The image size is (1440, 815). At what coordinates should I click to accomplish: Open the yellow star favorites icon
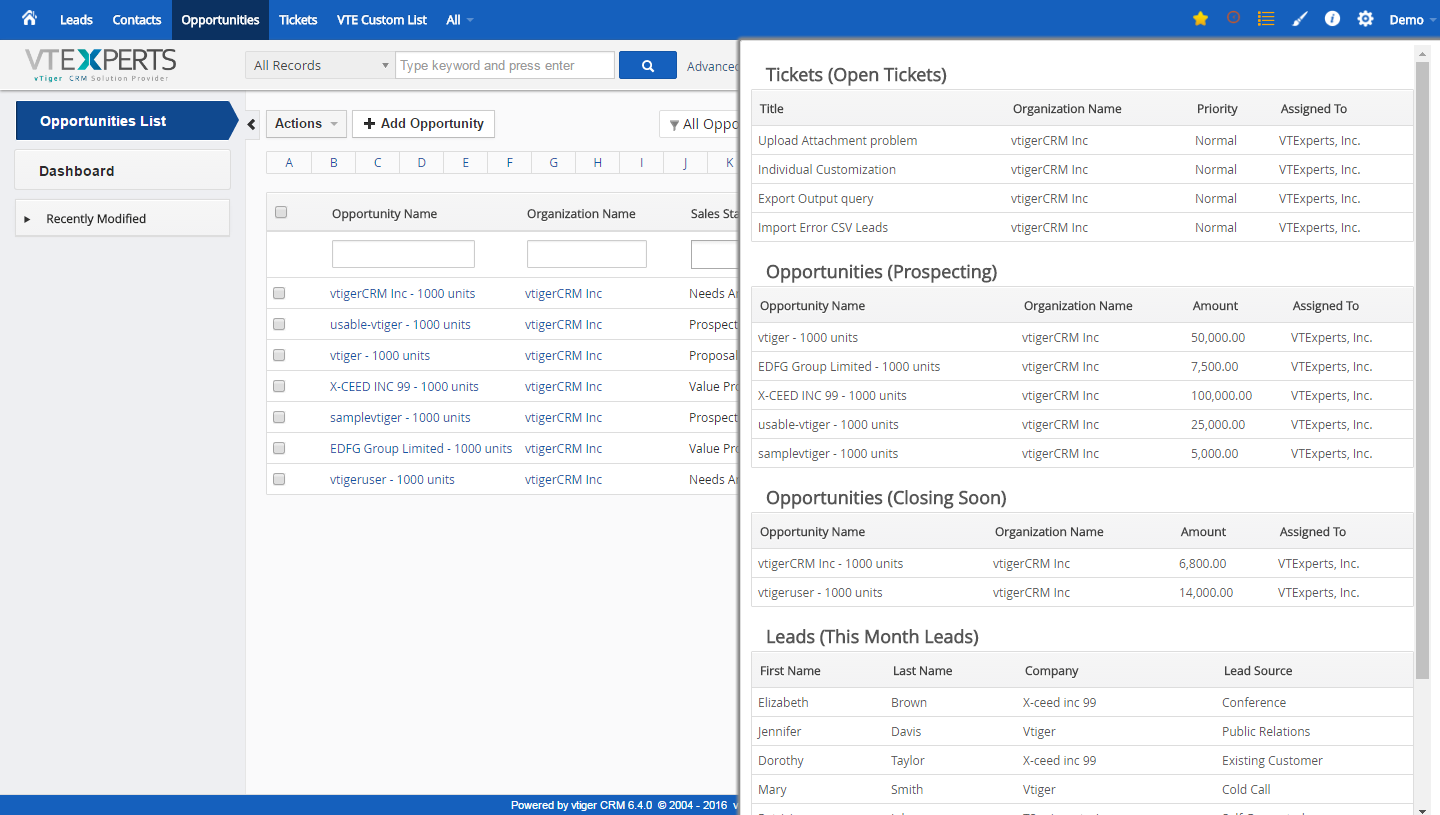[1200, 19]
